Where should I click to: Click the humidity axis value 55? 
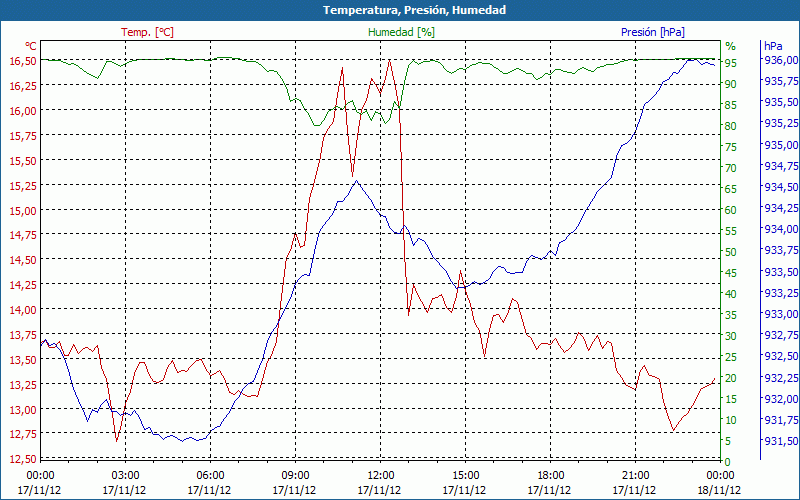(731, 231)
